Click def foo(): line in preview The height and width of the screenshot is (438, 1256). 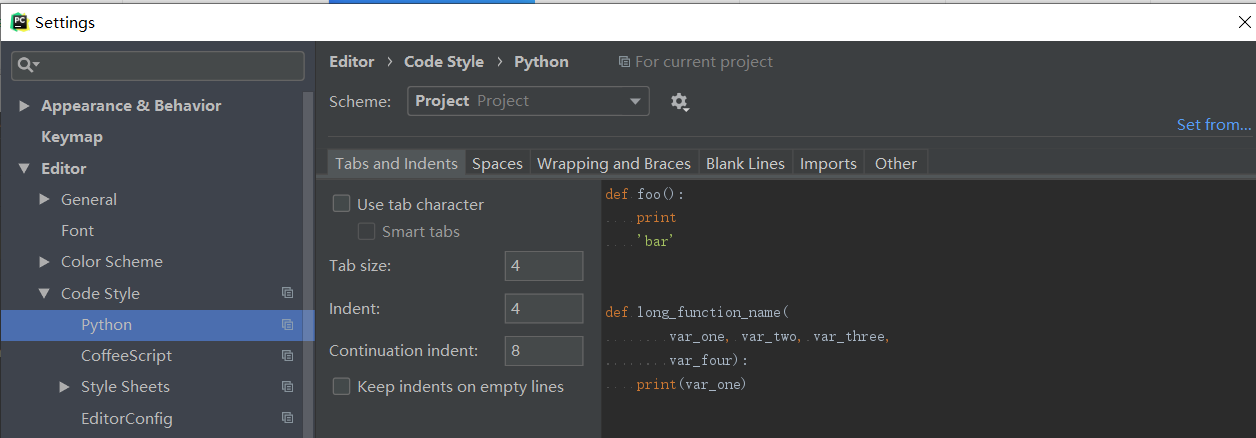(644, 195)
